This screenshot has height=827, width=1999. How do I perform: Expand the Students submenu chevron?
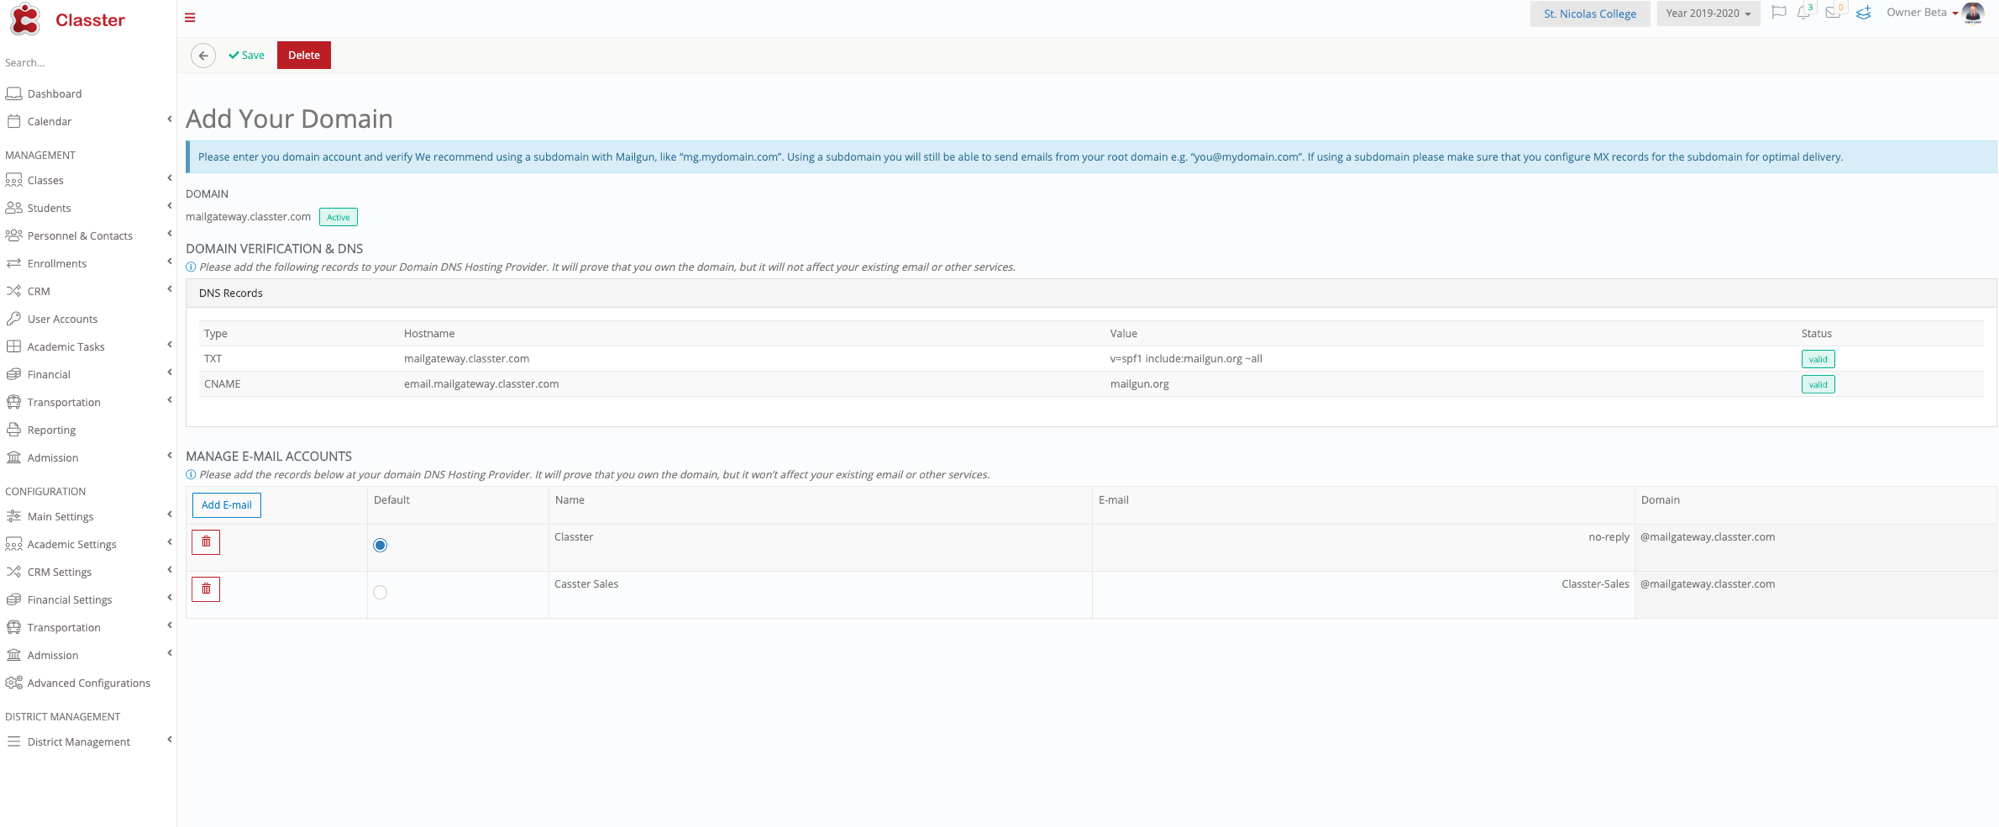169,206
